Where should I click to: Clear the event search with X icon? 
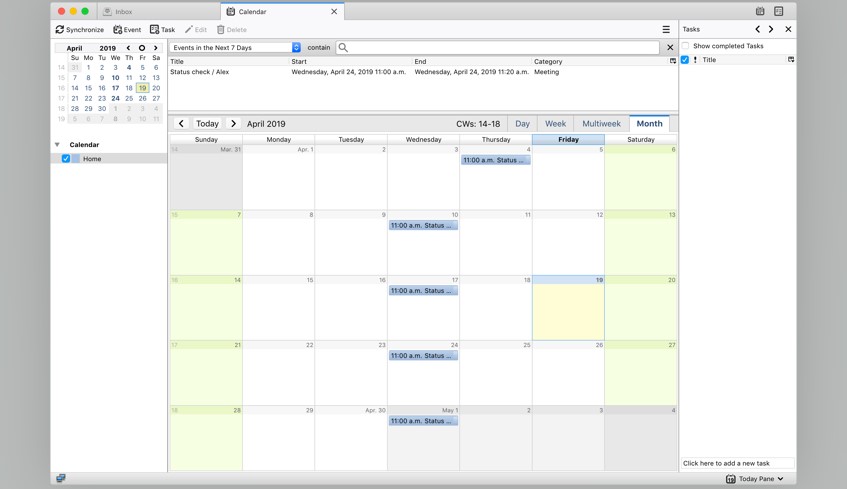click(670, 48)
